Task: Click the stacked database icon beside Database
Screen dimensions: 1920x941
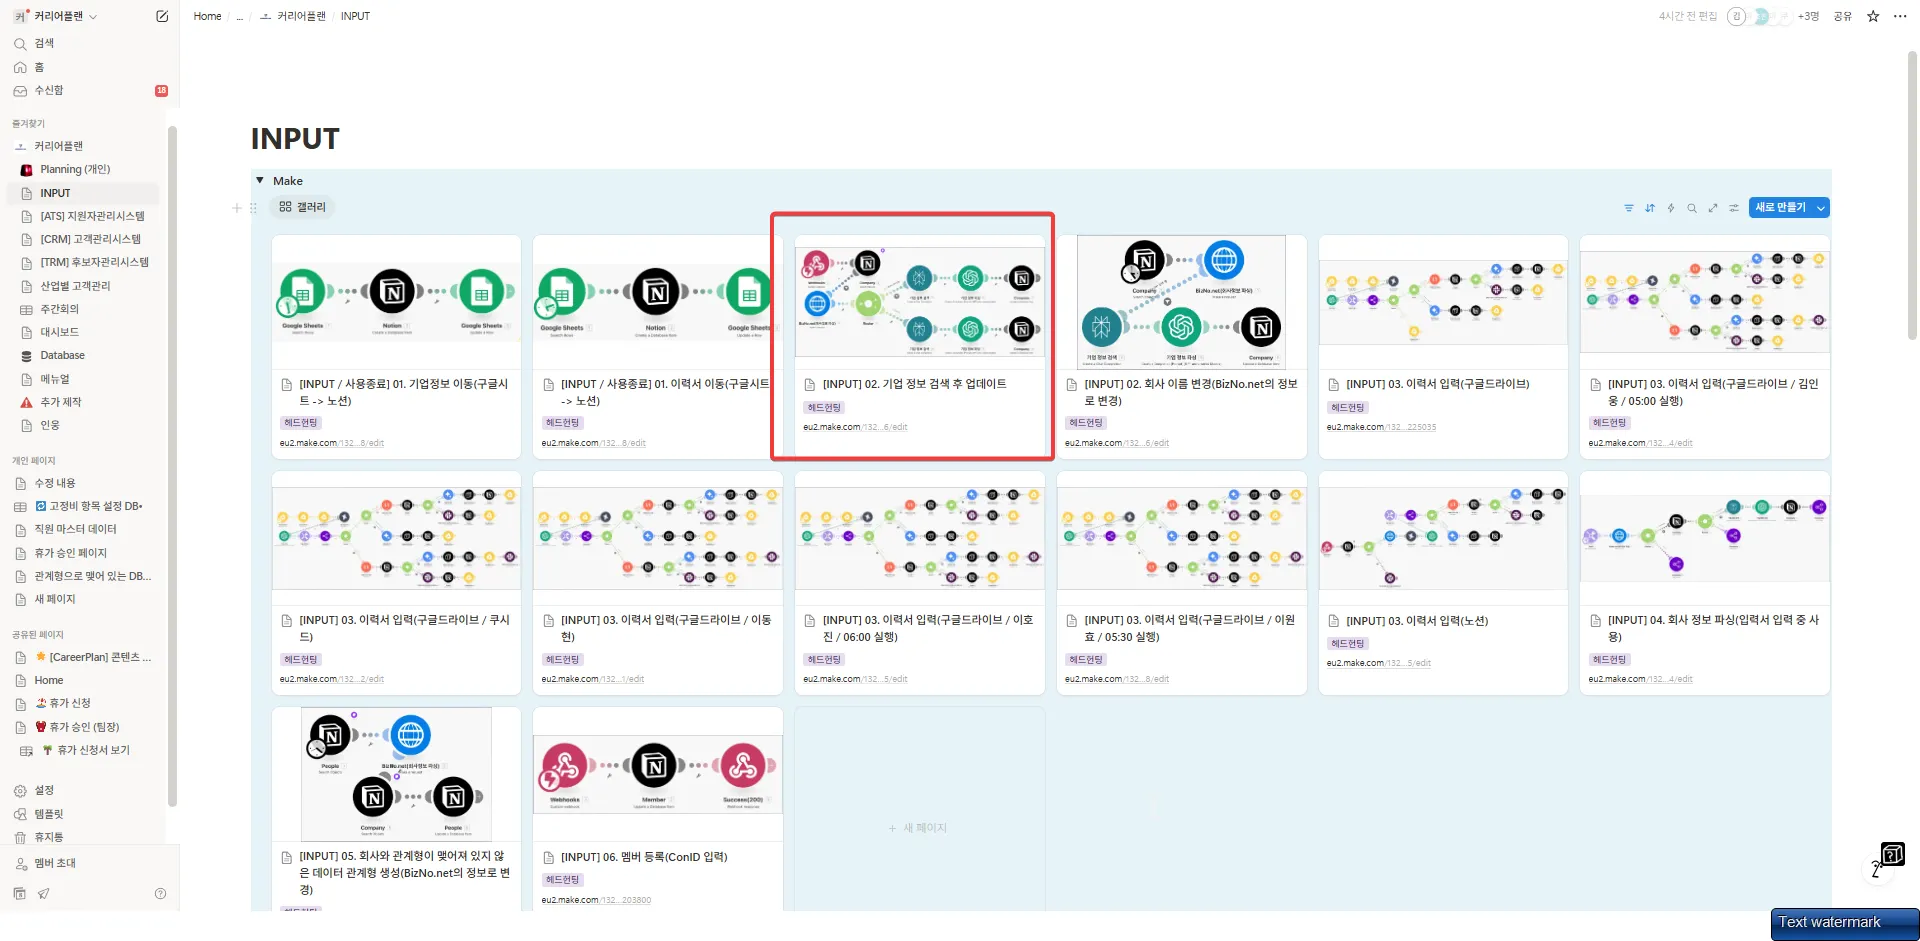Action: point(27,356)
